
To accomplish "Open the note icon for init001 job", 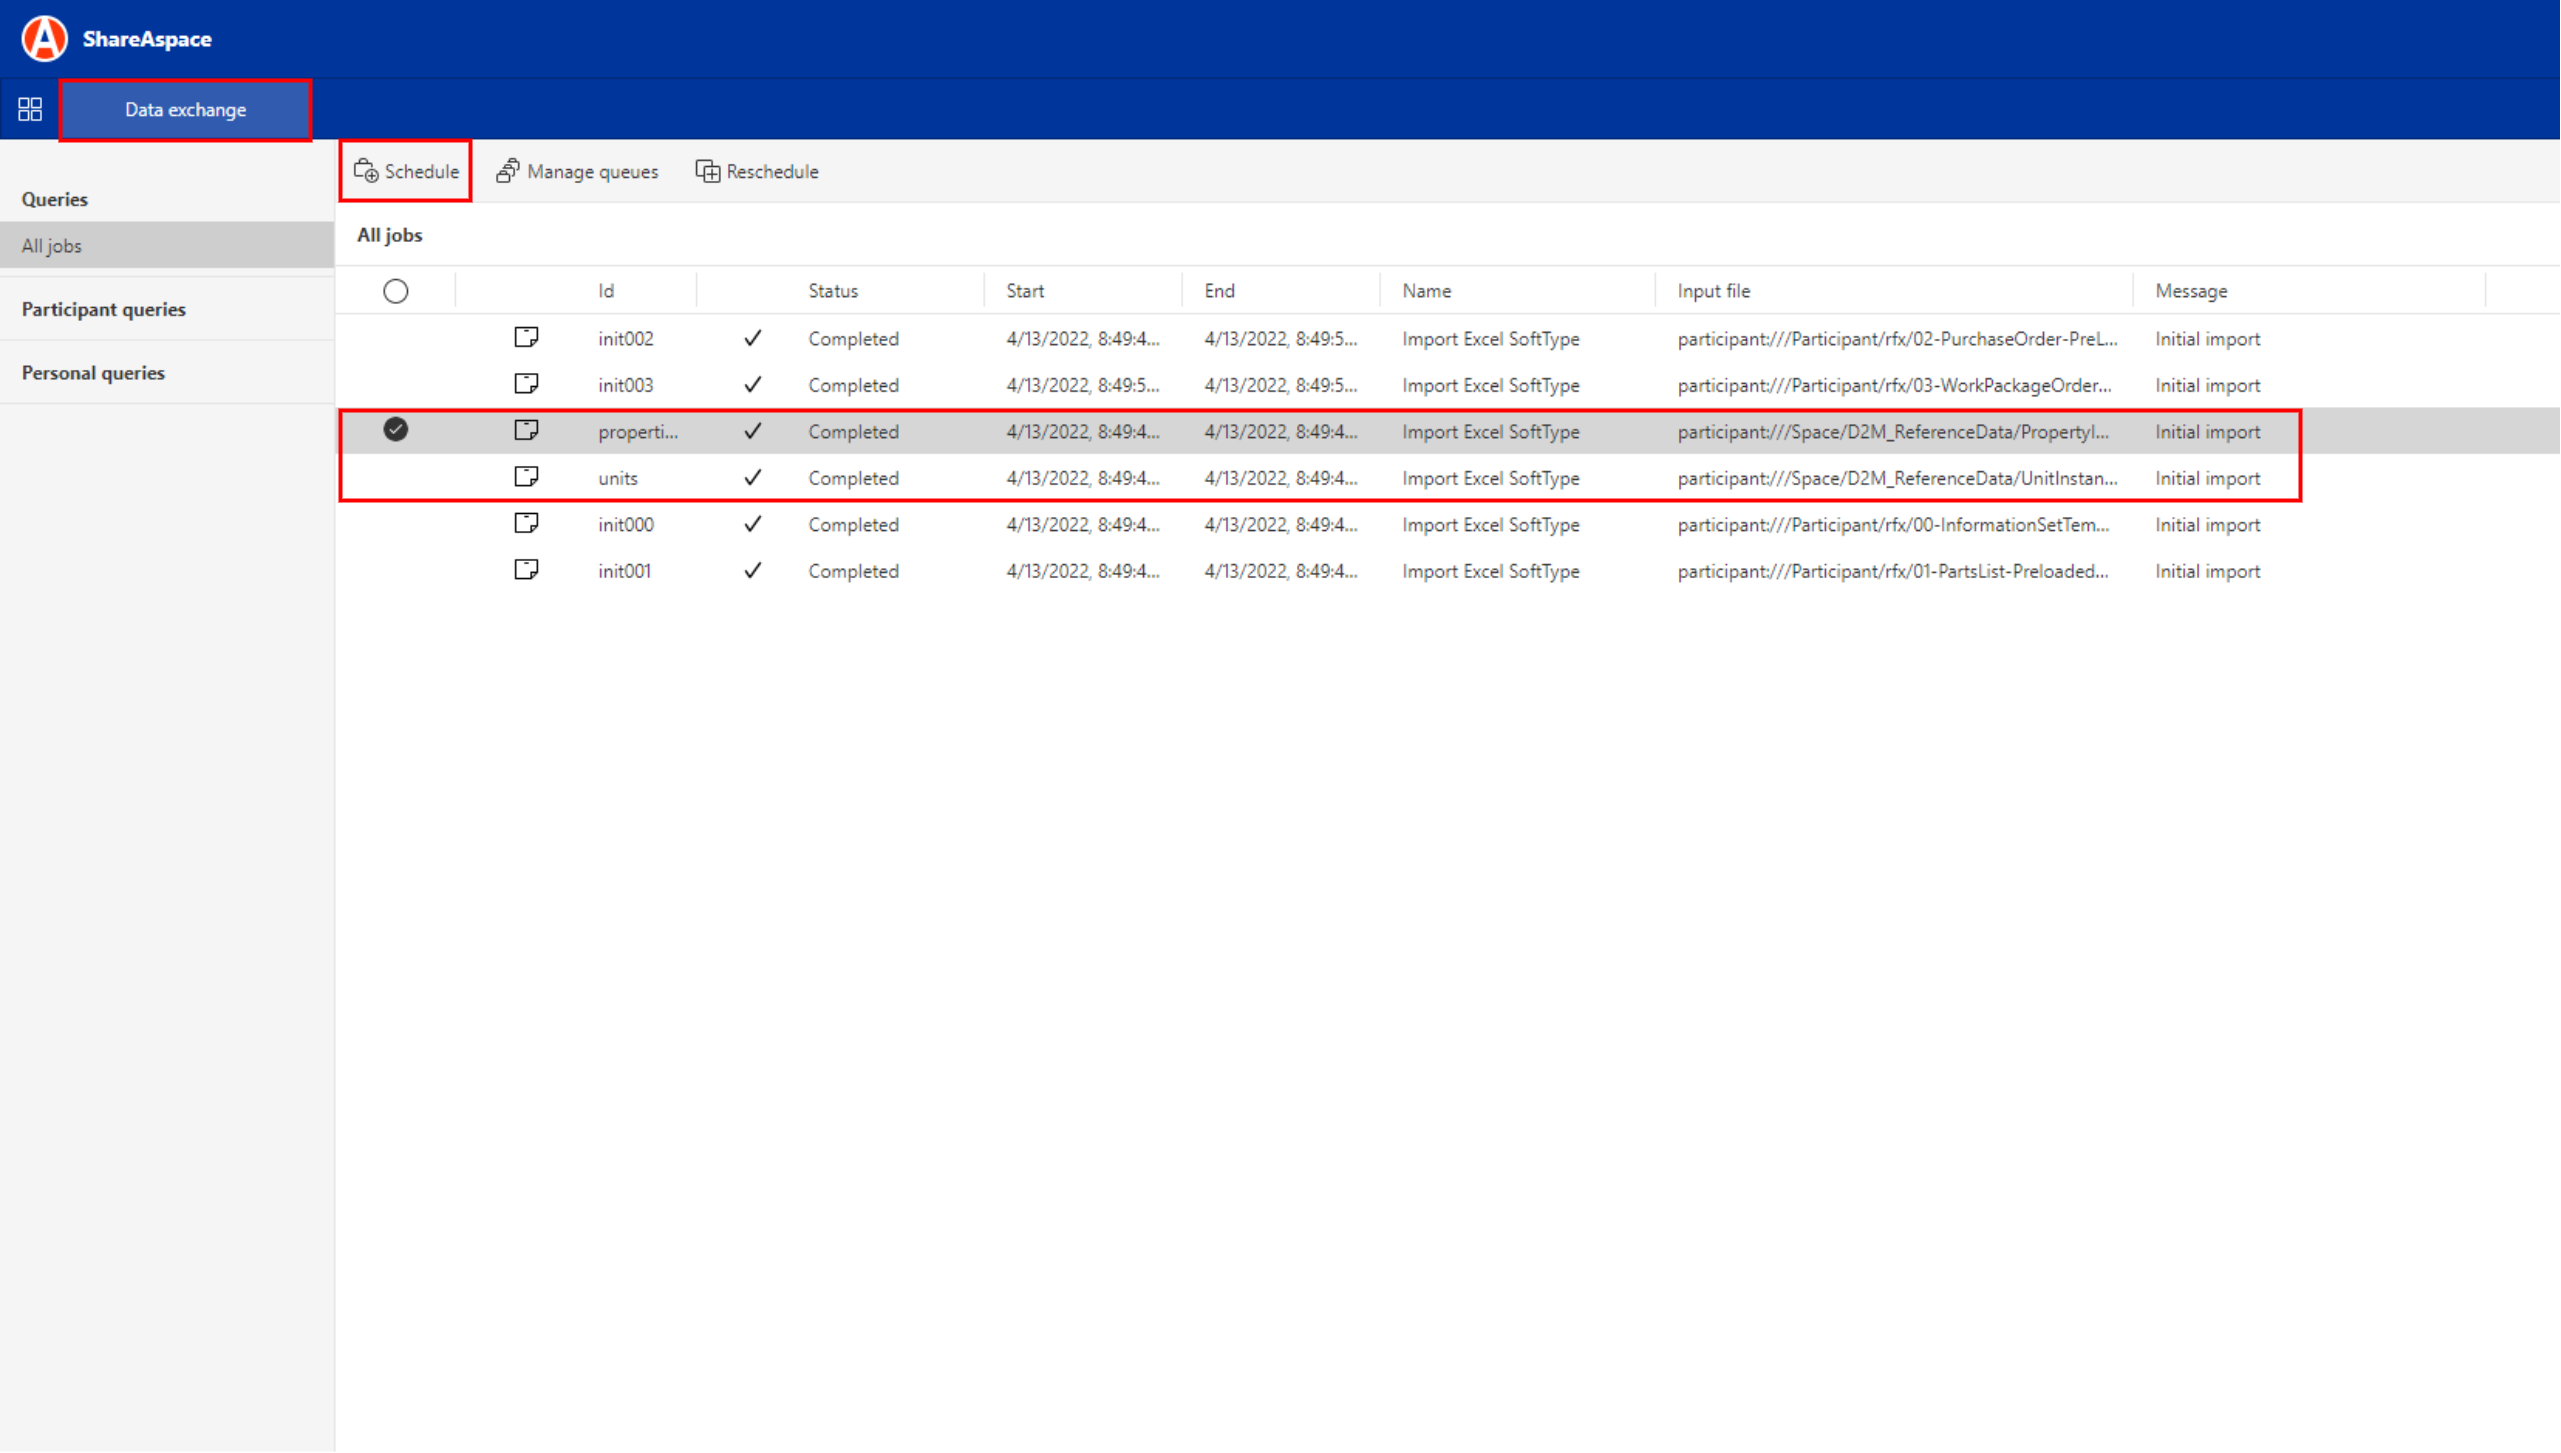I will 526,570.
